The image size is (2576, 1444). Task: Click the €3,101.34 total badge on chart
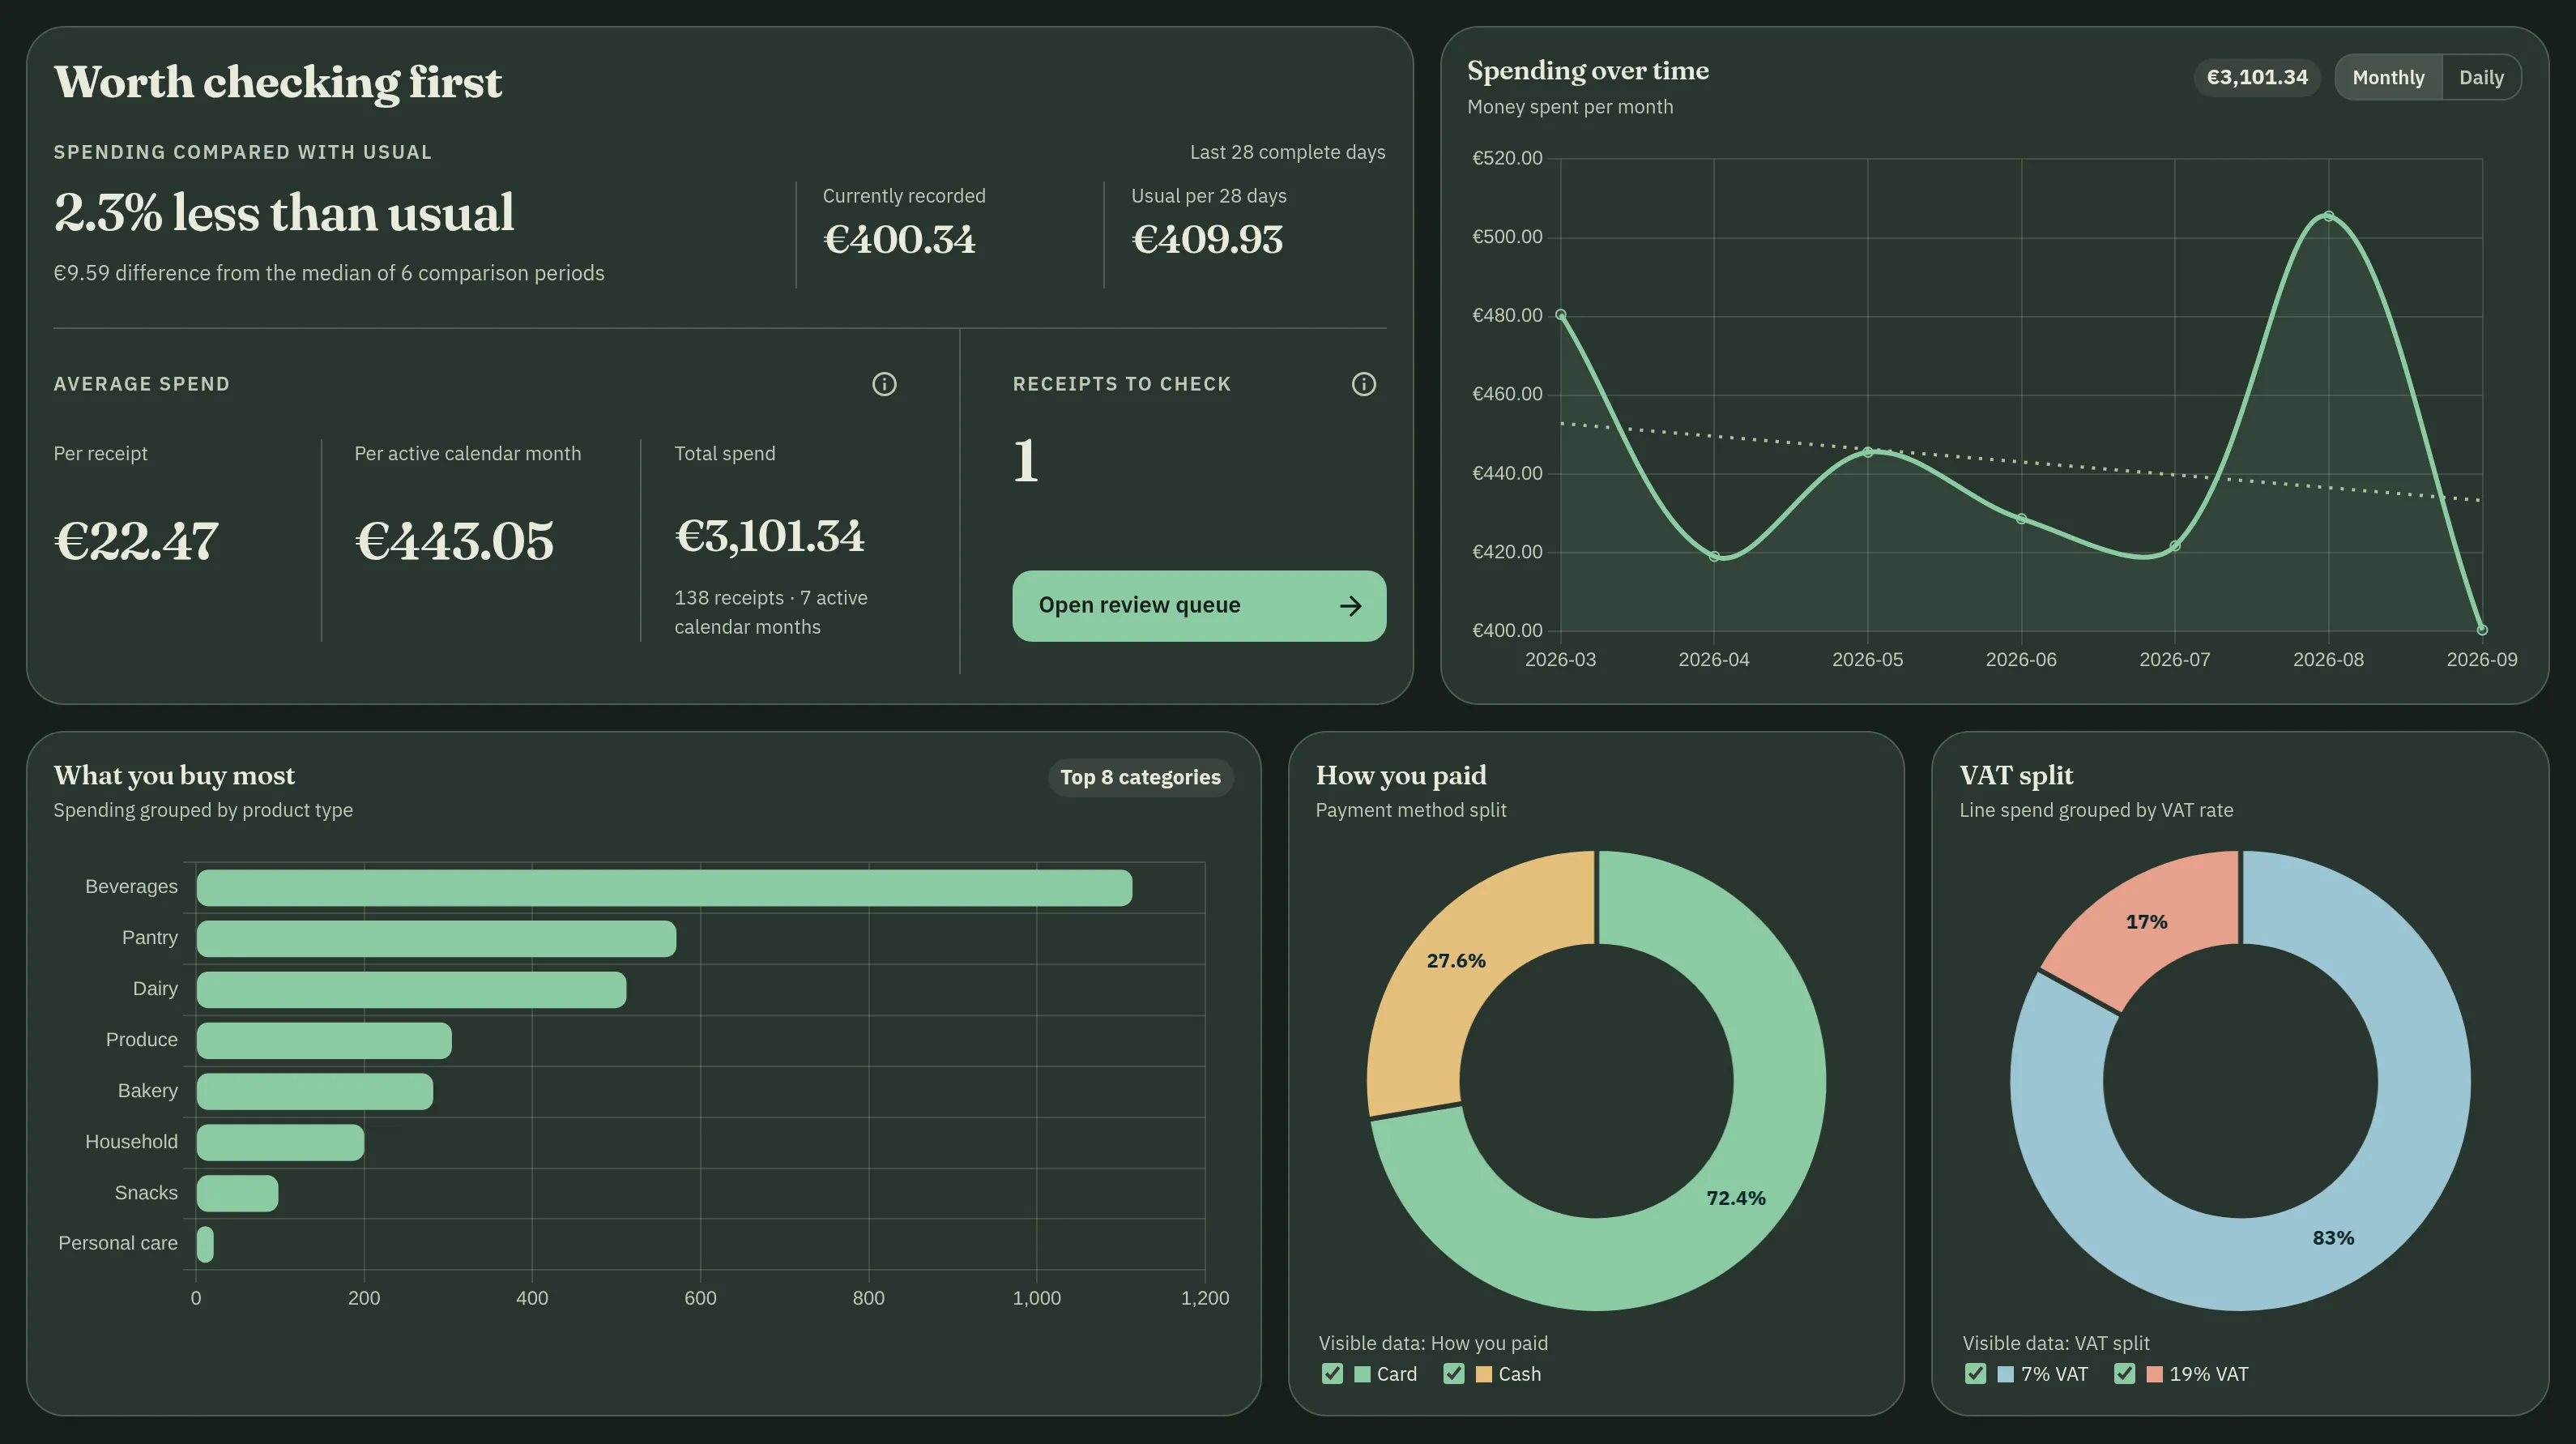coord(2257,77)
